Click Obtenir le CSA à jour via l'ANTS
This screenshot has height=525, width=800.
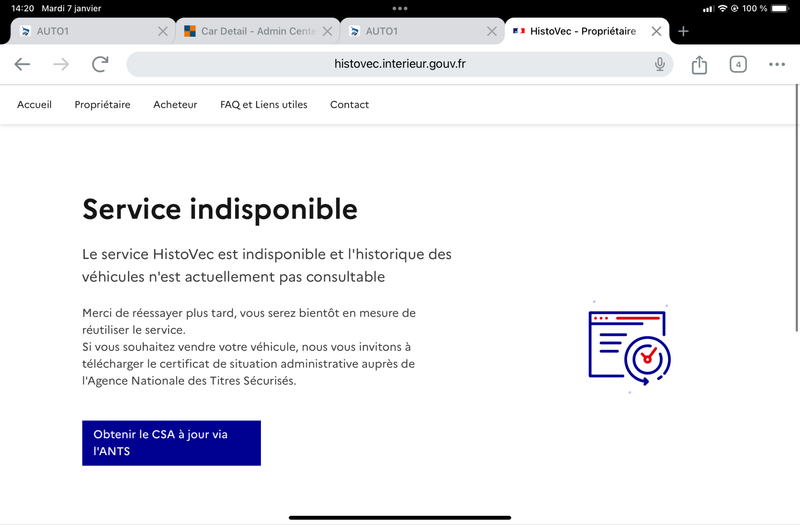point(171,443)
